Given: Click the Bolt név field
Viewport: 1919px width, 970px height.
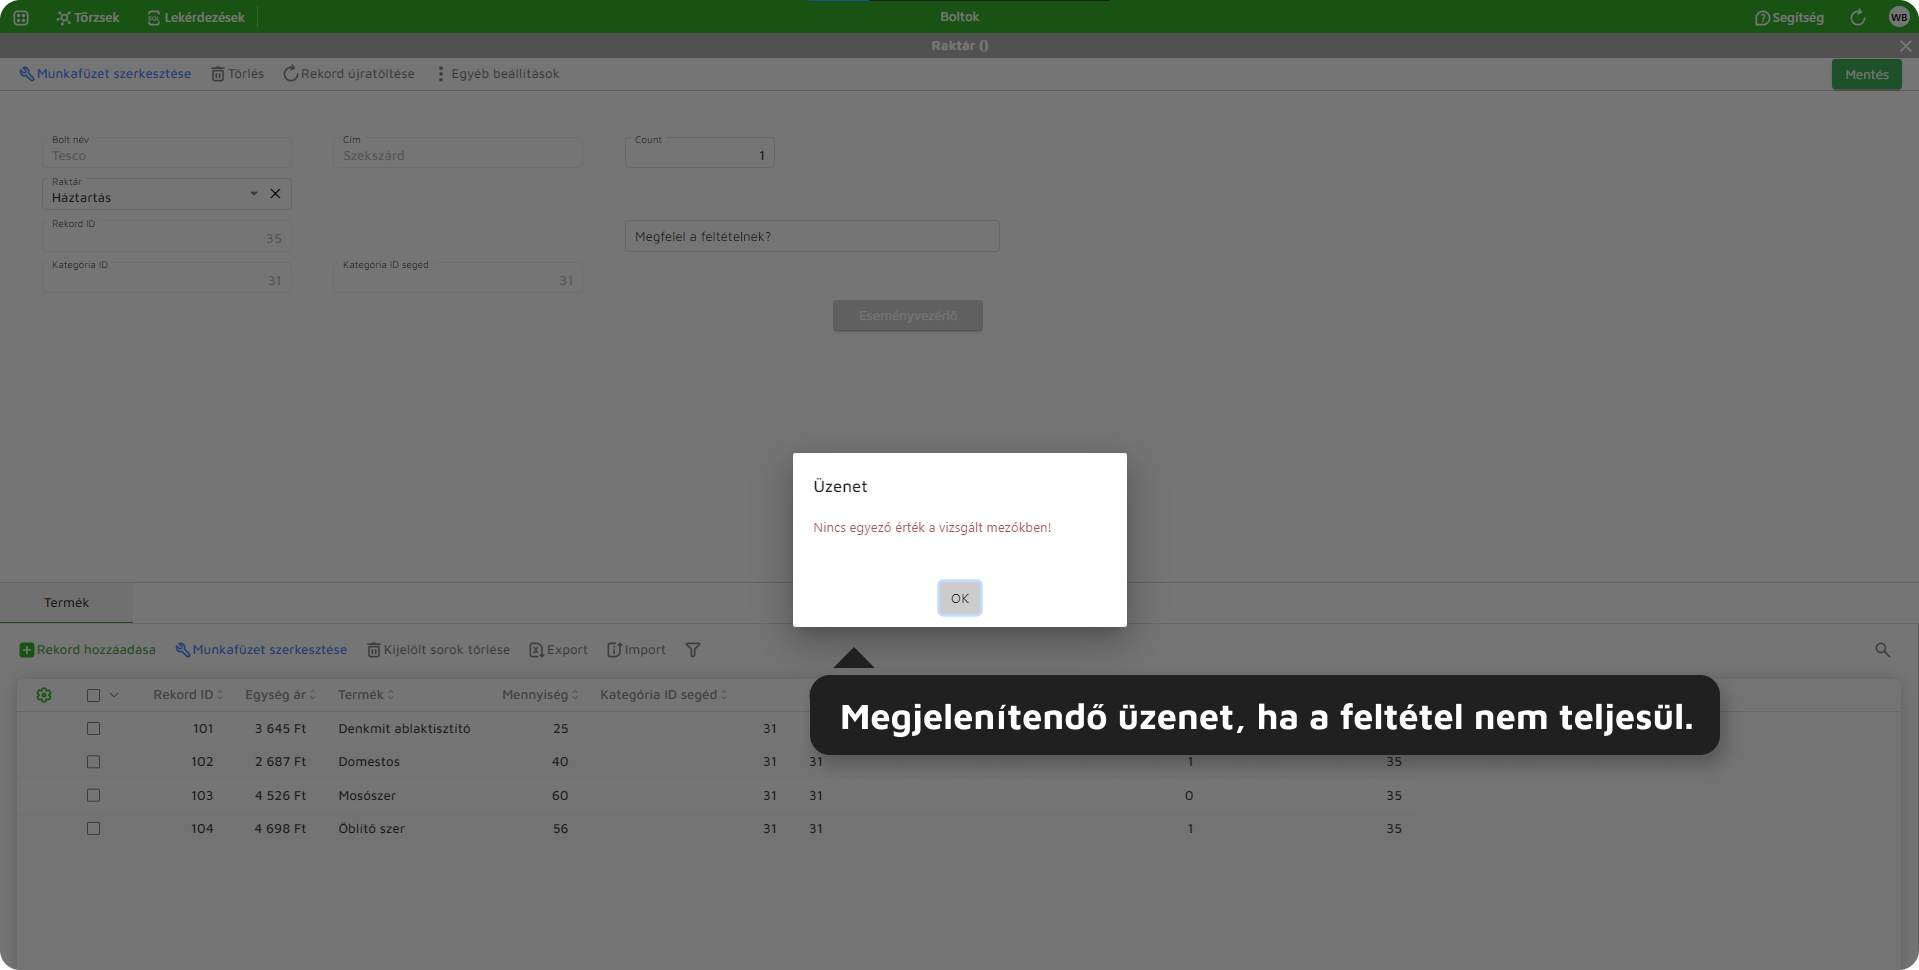Looking at the screenshot, I should tap(167, 152).
